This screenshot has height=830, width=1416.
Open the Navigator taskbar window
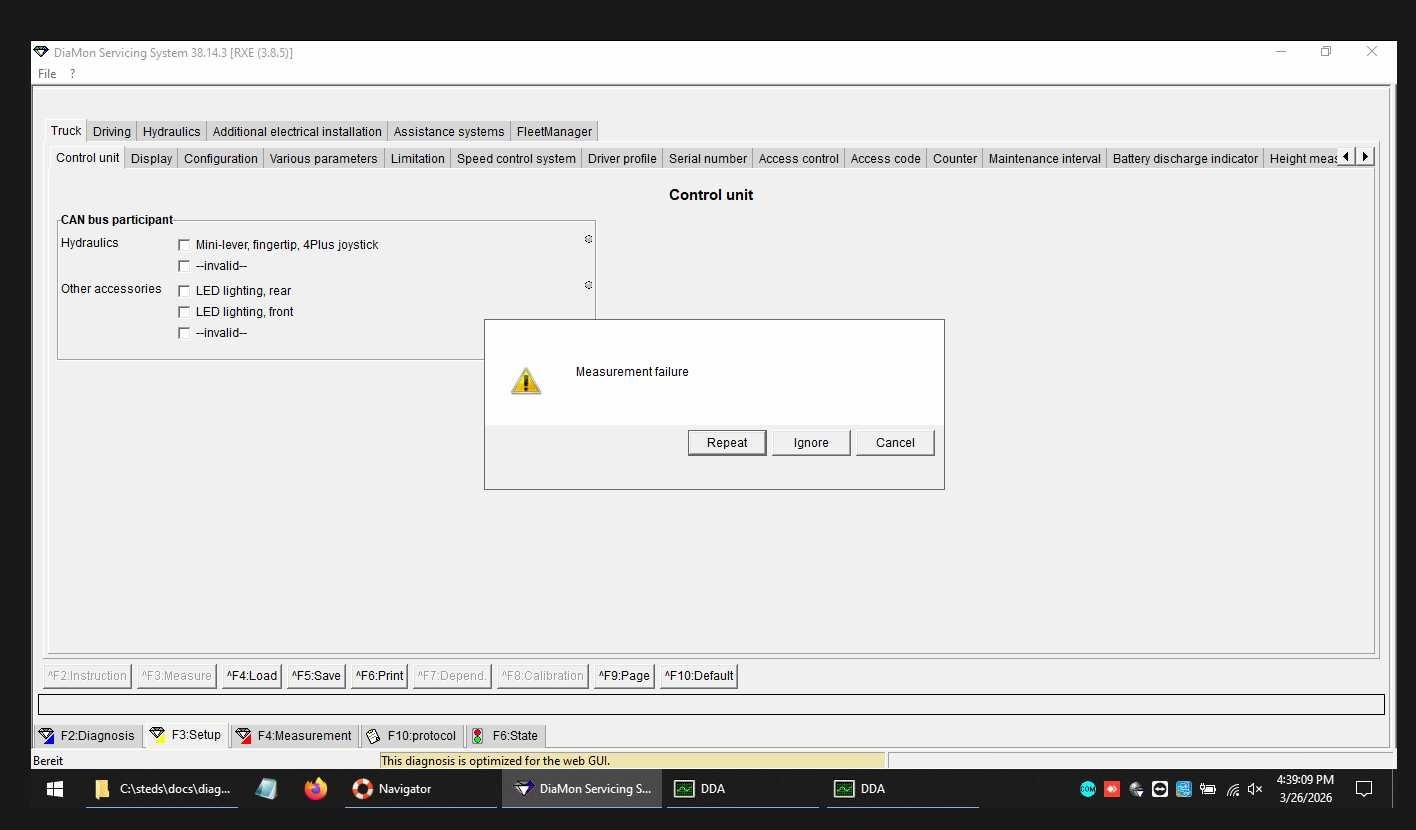pos(420,789)
